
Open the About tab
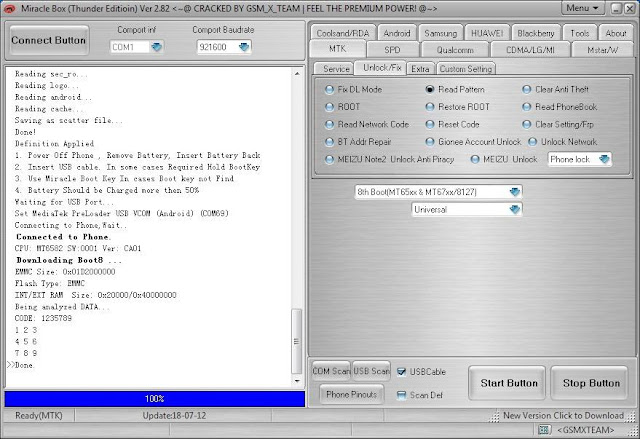click(x=616, y=33)
